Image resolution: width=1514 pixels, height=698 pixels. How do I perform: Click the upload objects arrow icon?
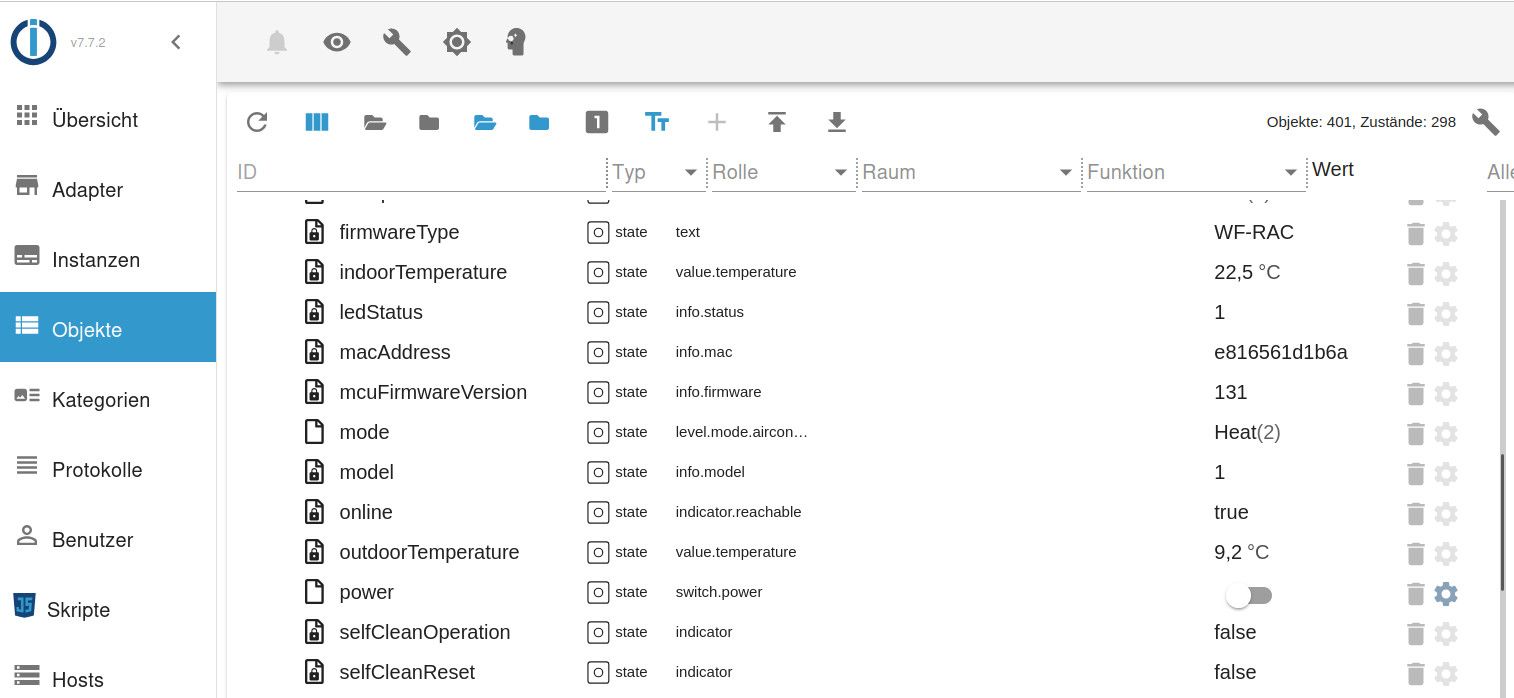coord(777,122)
